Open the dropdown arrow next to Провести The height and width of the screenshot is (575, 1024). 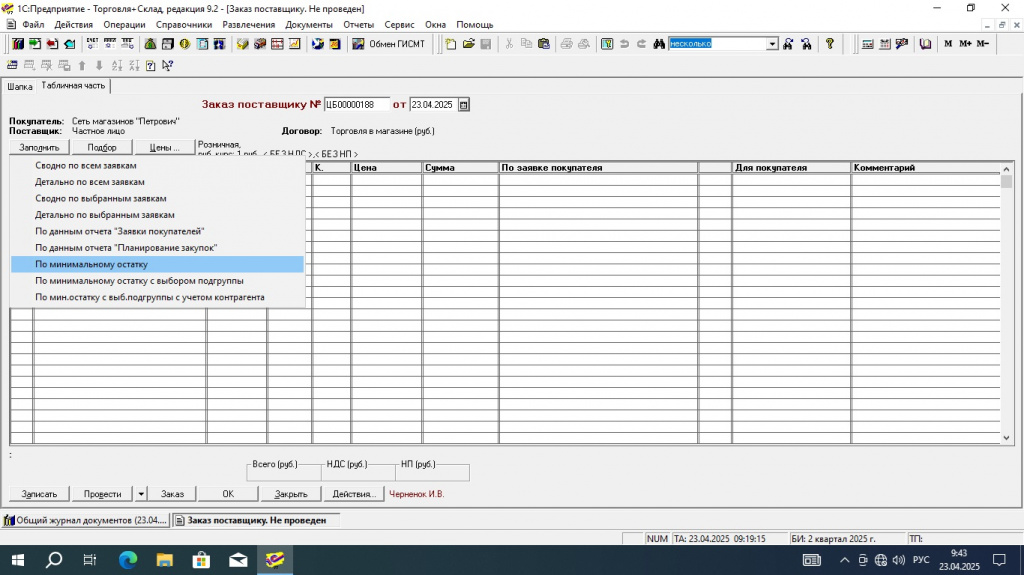click(141, 494)
